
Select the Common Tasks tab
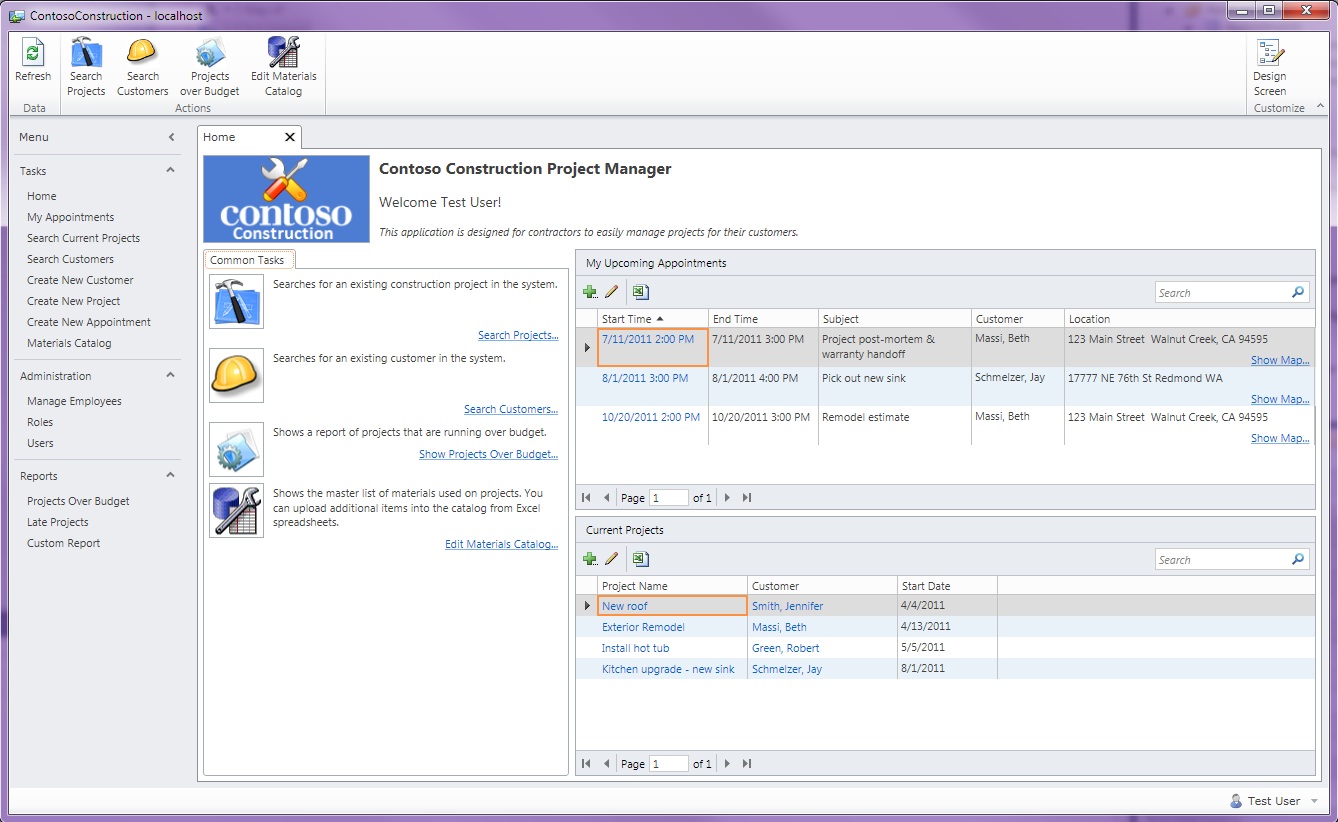pyautogui.click(x=248, y=260)
